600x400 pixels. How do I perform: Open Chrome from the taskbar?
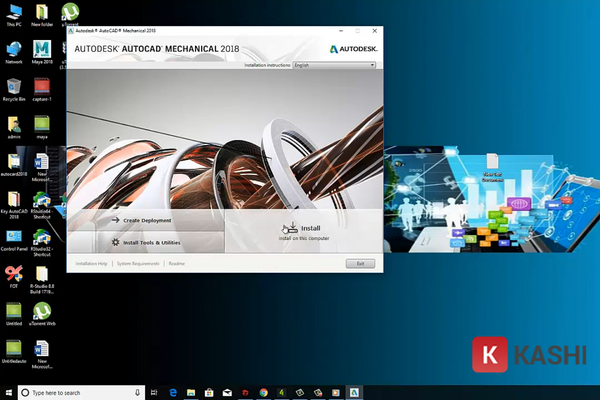[x=263, y=392]
